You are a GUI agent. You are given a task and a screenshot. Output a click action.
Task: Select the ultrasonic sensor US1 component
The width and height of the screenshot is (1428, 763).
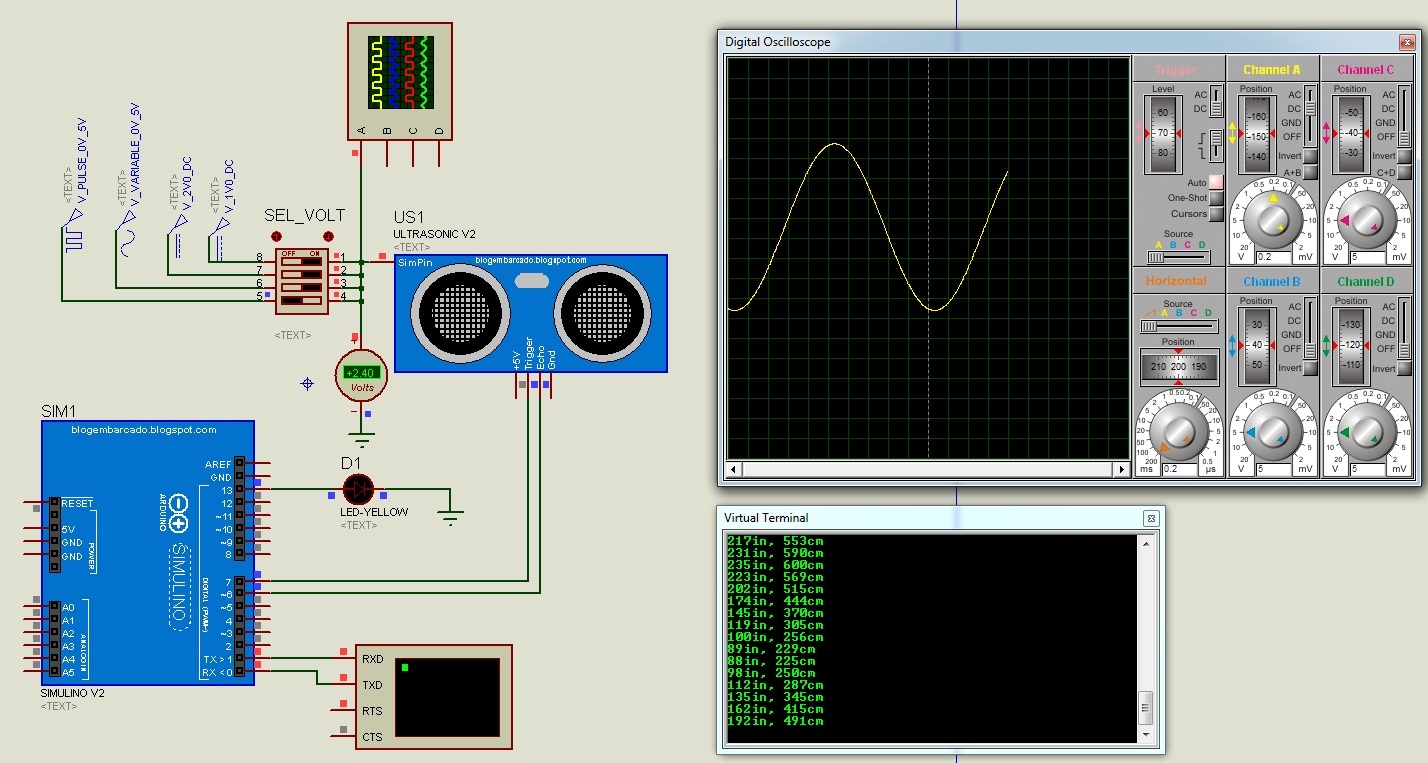(x=530, y=313)
